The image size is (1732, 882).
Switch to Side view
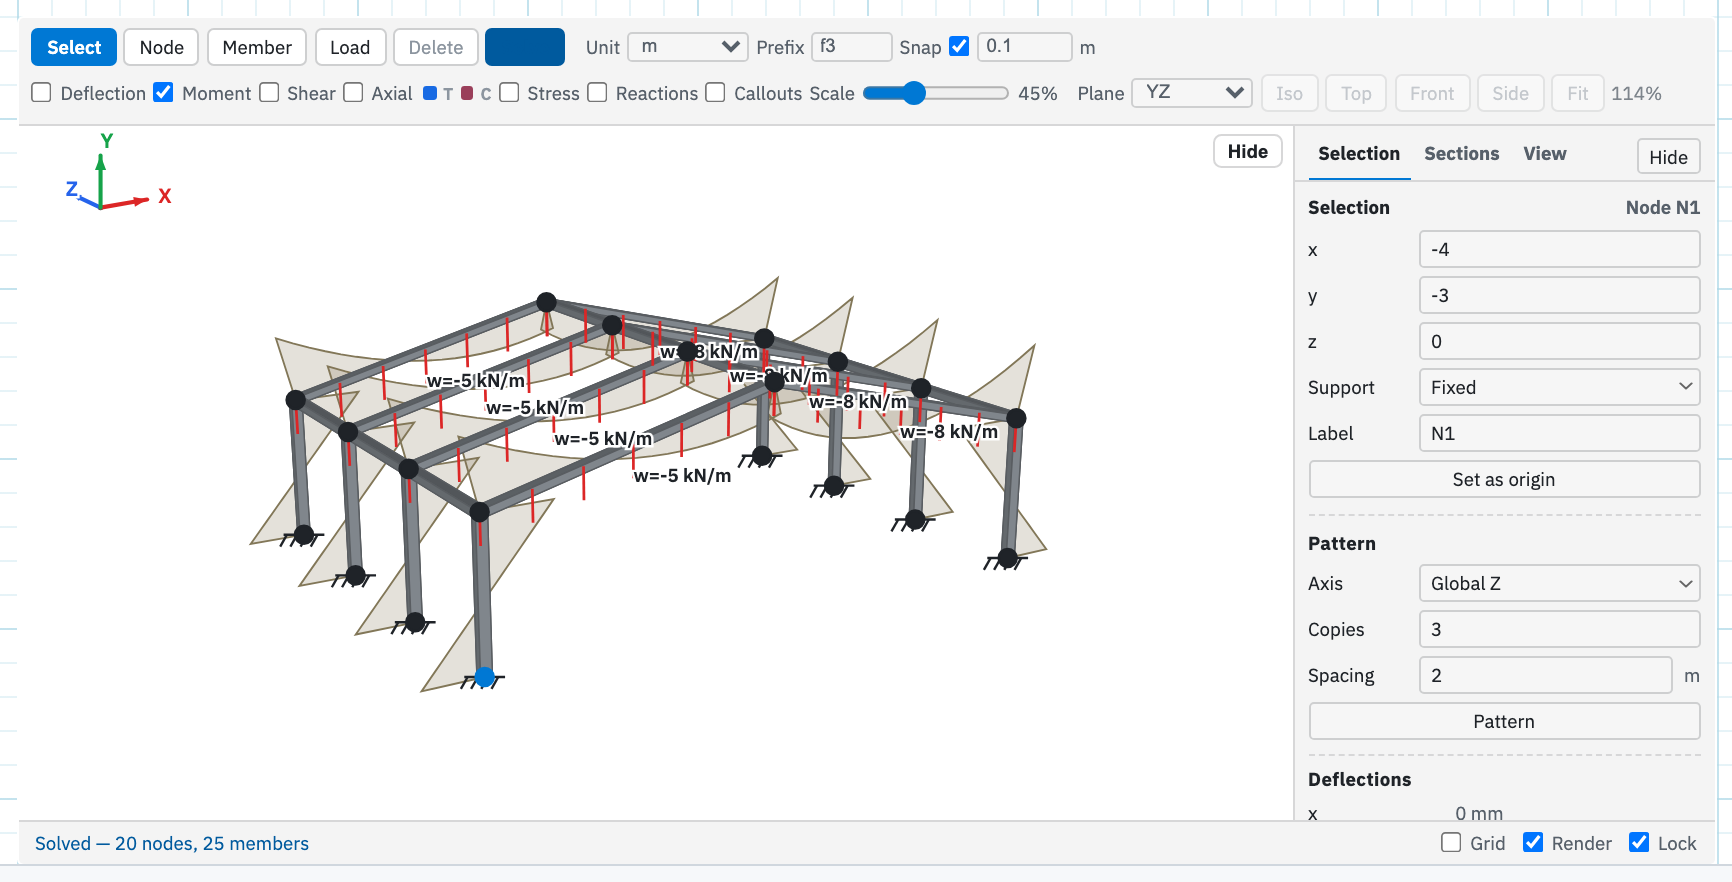(x=1510, y=93)
